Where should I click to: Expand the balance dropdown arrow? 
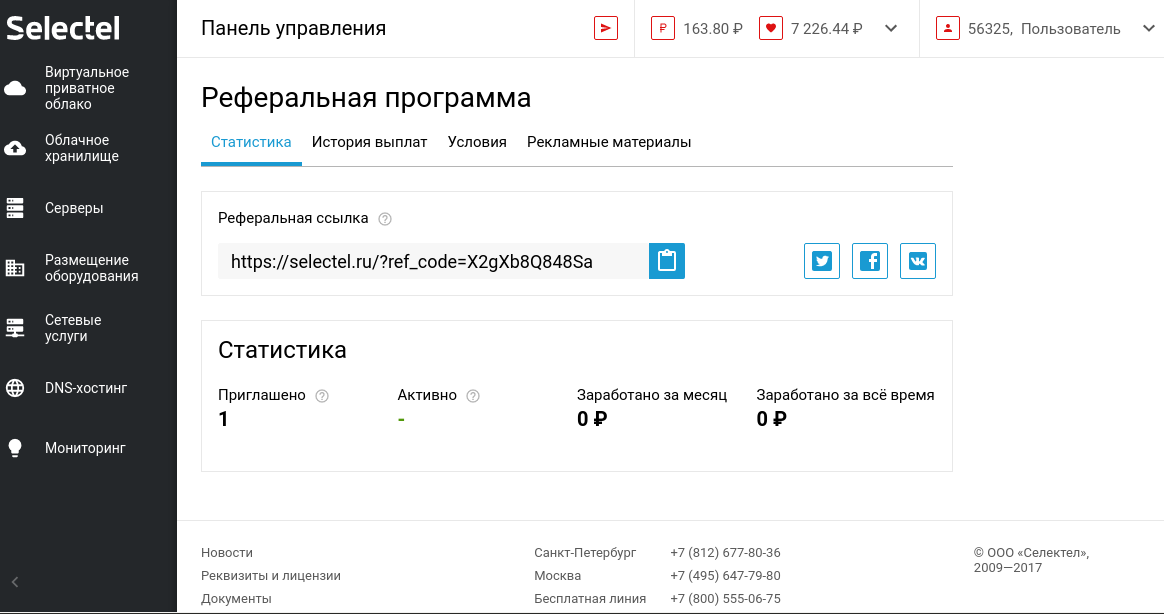tap(892, 28)
